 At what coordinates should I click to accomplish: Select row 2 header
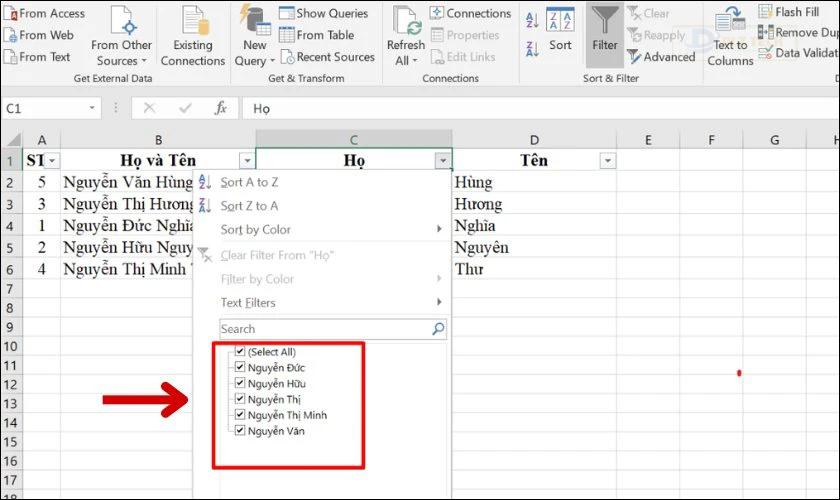[11, 183]
